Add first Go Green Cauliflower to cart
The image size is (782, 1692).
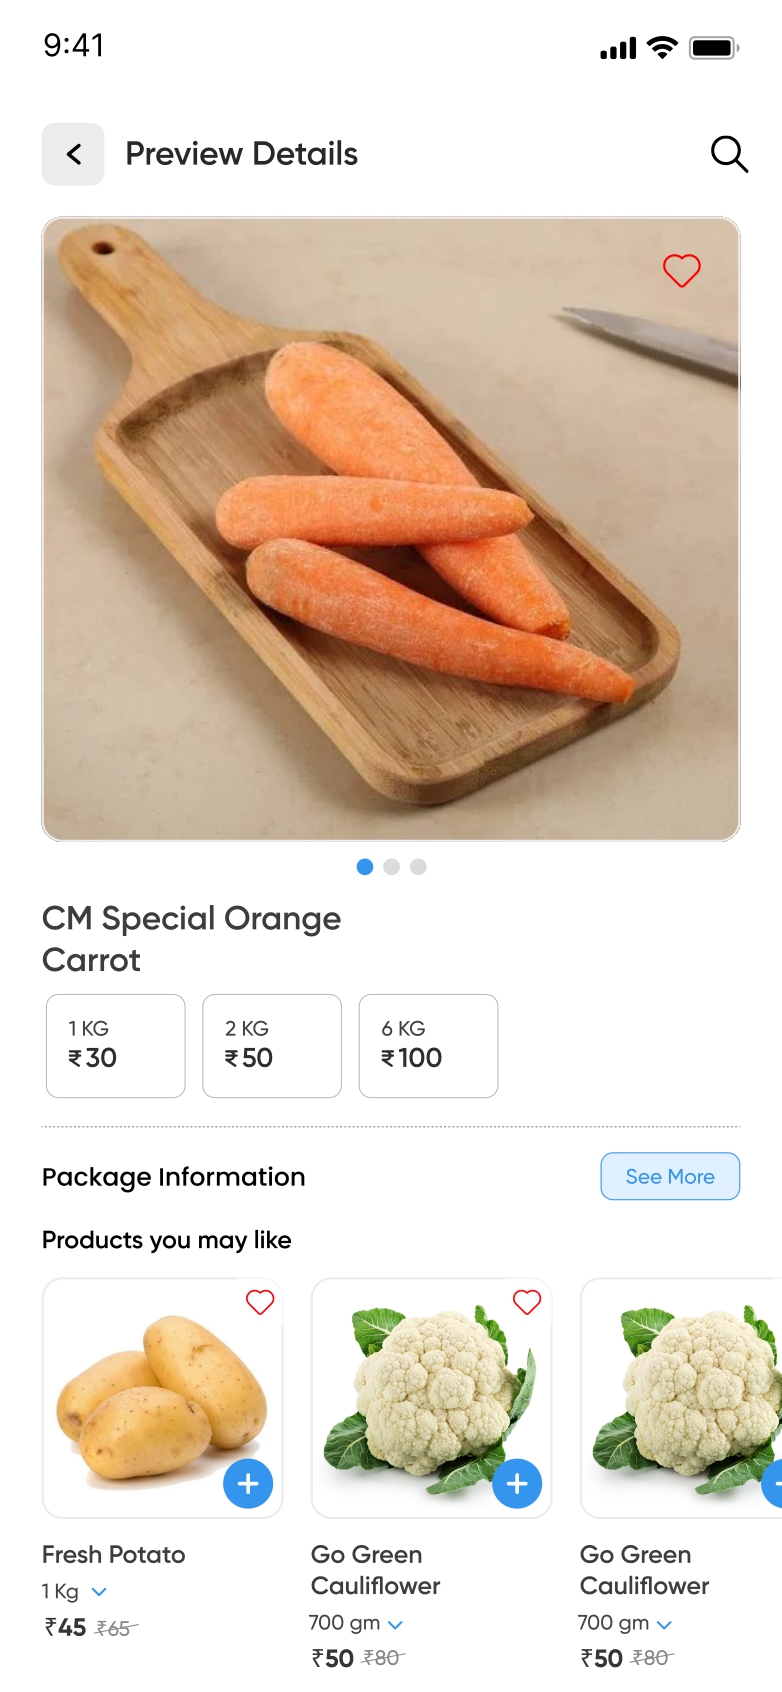pyautogui.click(x=517, y=1484)
